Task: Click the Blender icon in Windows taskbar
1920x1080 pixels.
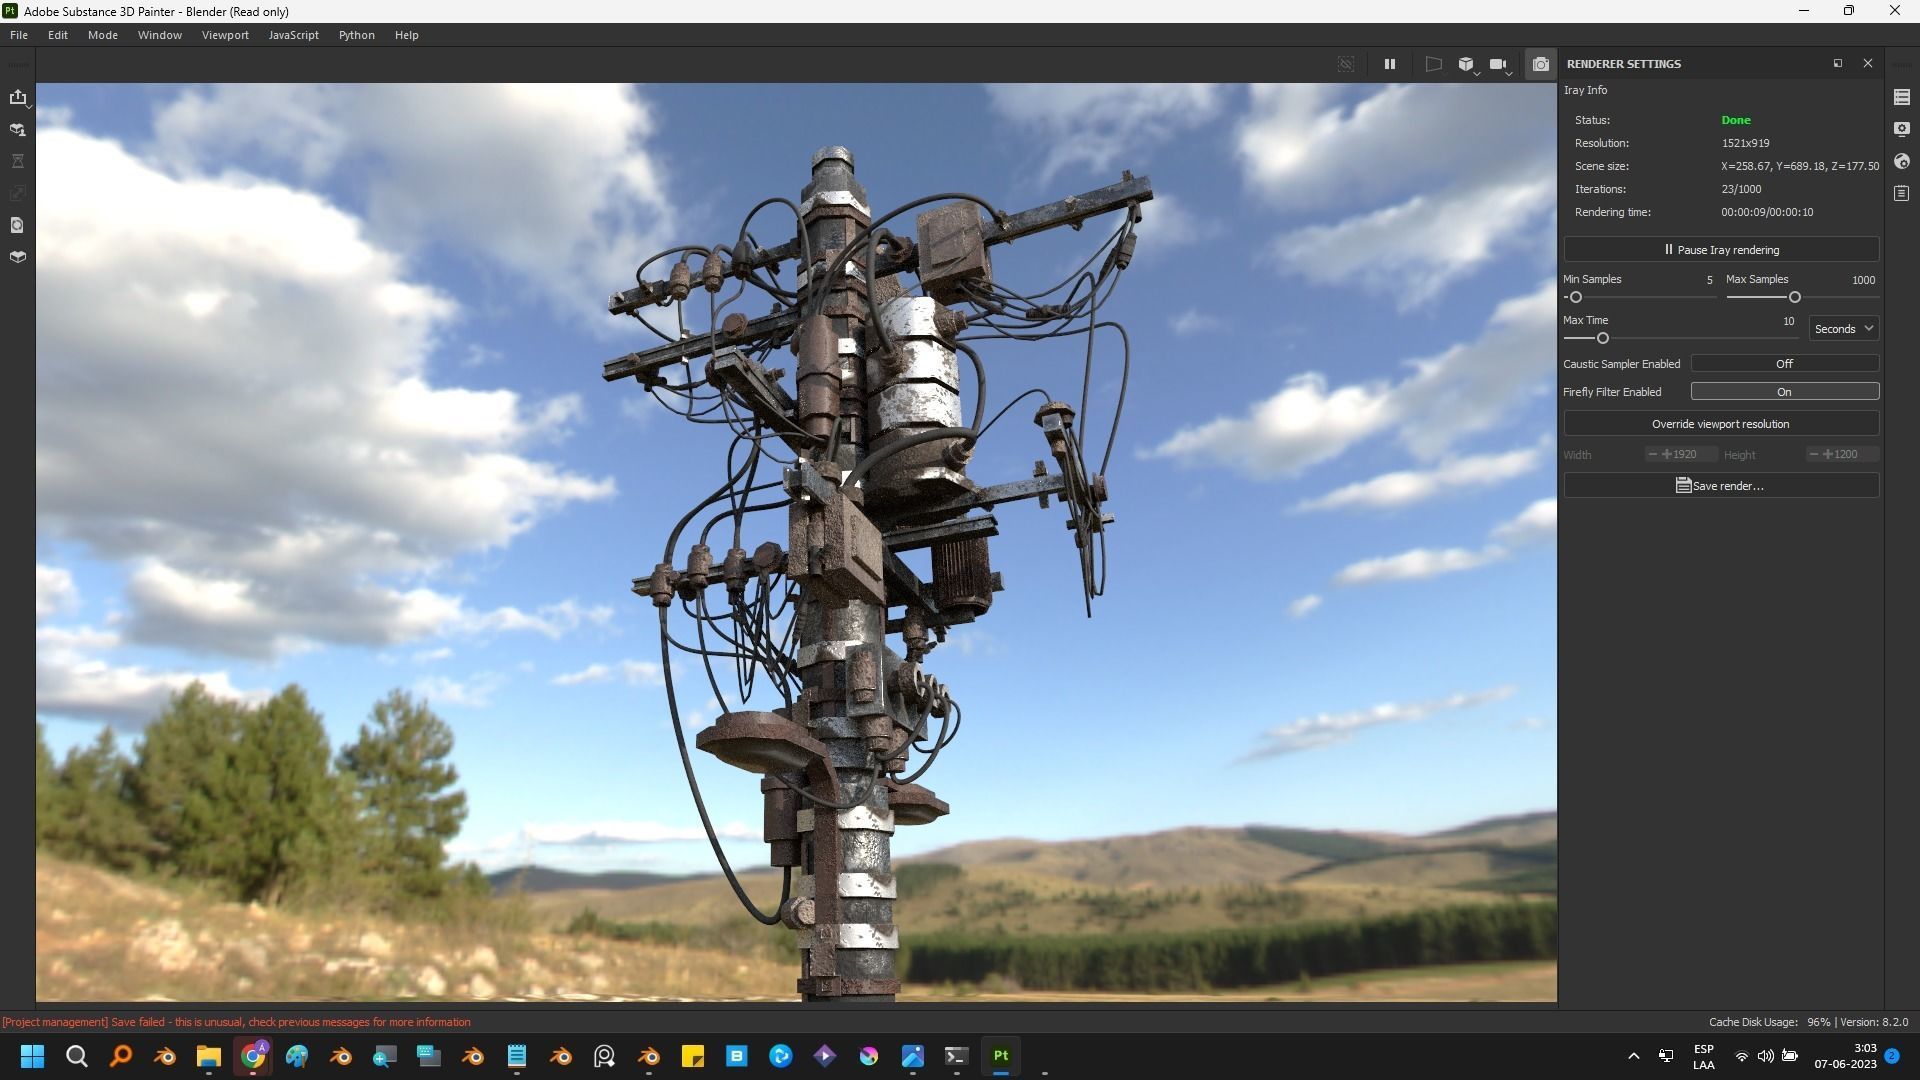Action: [x=165, y=1056]
